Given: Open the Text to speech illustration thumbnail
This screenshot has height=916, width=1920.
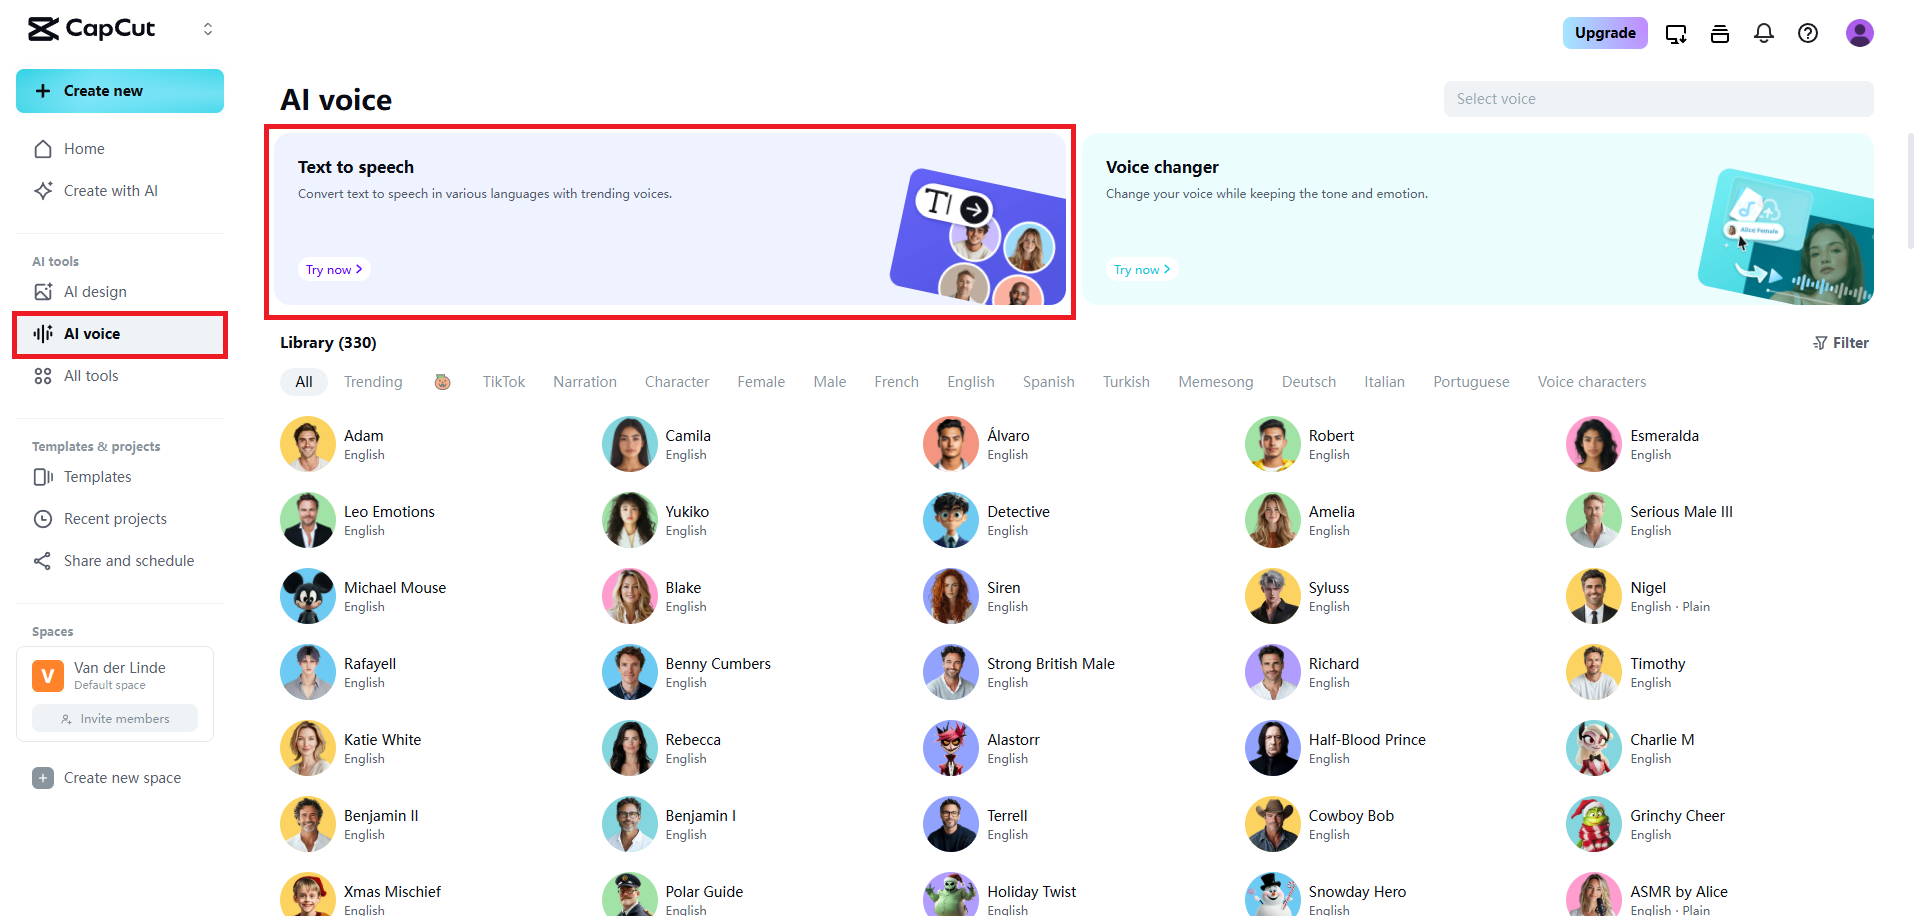Looking at the screenshot, I should pos(978,237).
